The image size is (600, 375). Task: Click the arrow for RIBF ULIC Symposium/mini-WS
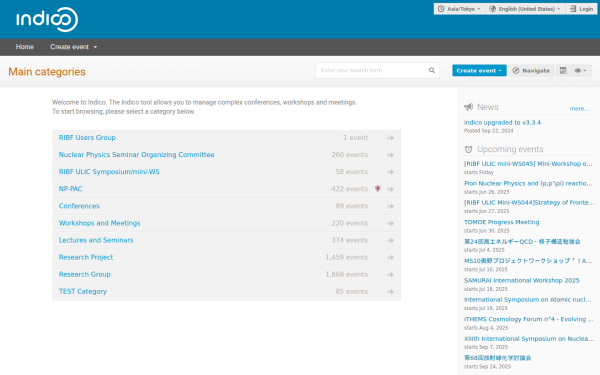(390, 172)
